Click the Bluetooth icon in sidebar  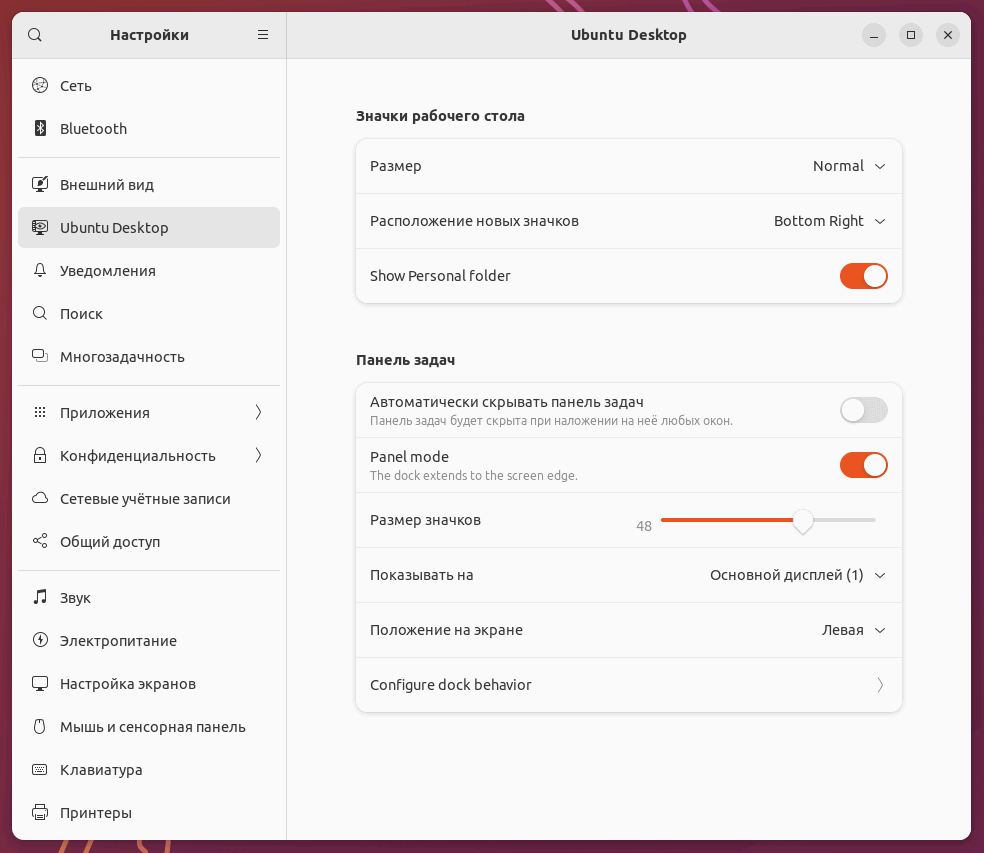40,129
